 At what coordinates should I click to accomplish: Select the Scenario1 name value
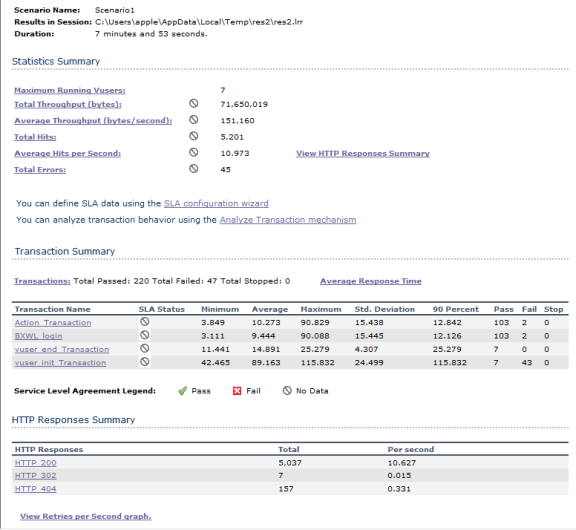(x=115, y=10)
